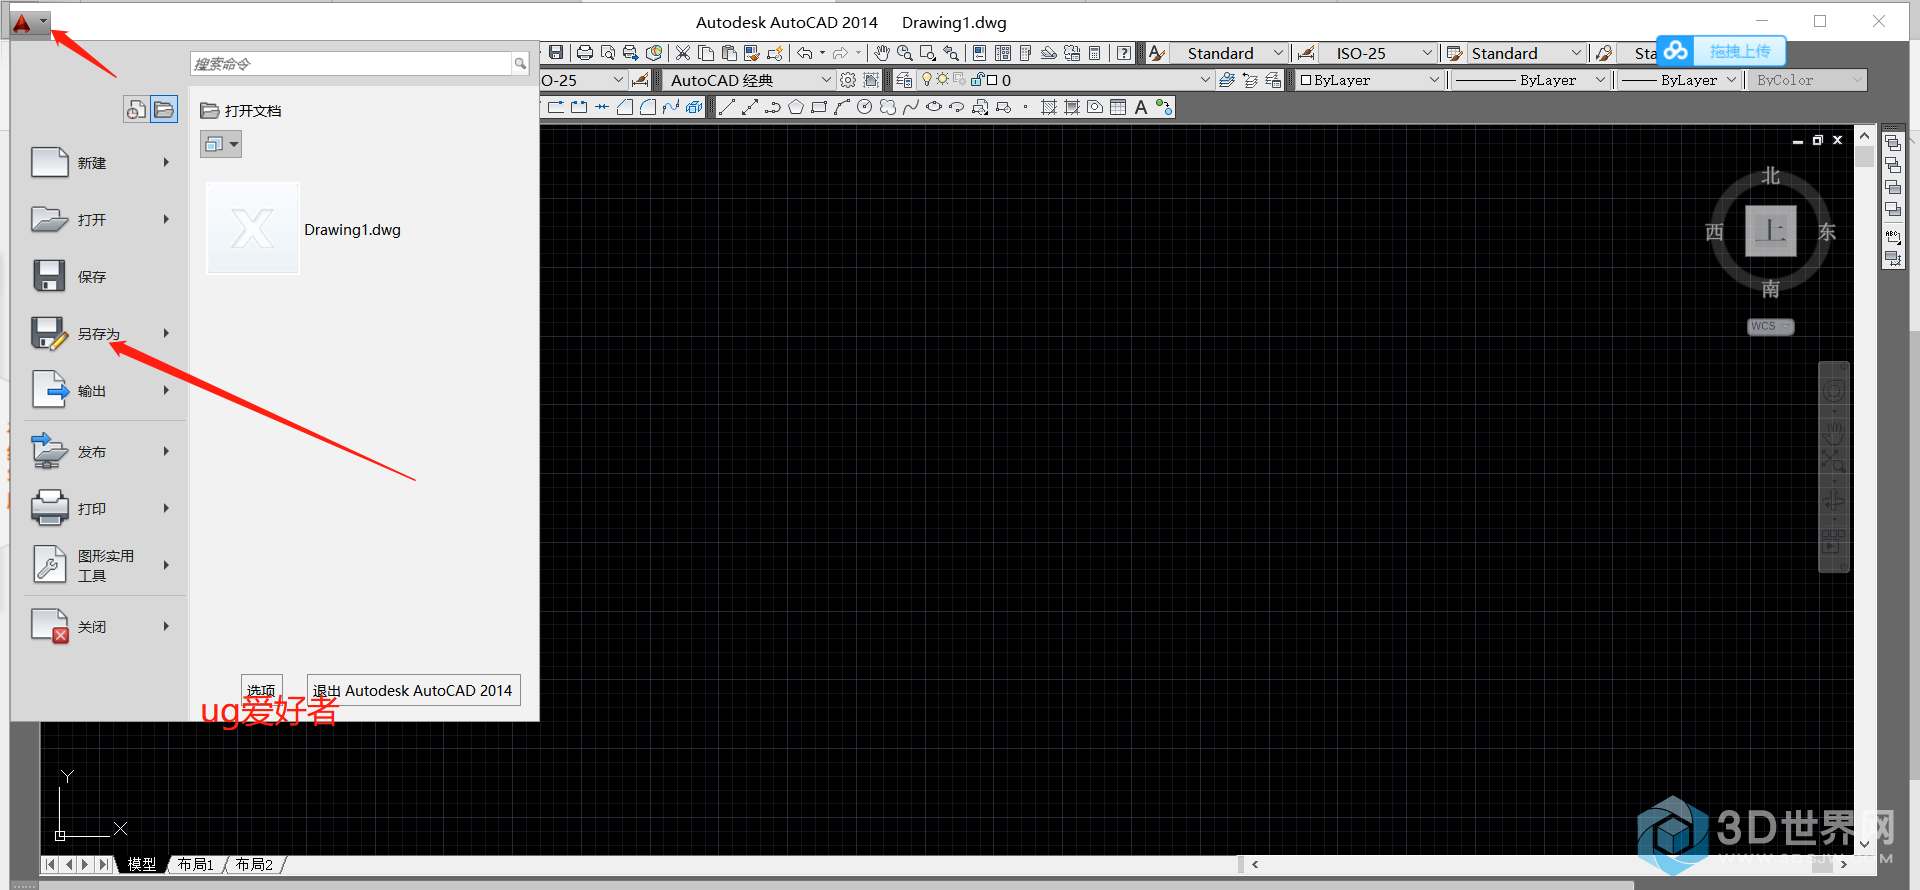Click the workspace settings gear icon
Image resolution: width=1920 pixels, height=890 pixels.
click(848, 80)
